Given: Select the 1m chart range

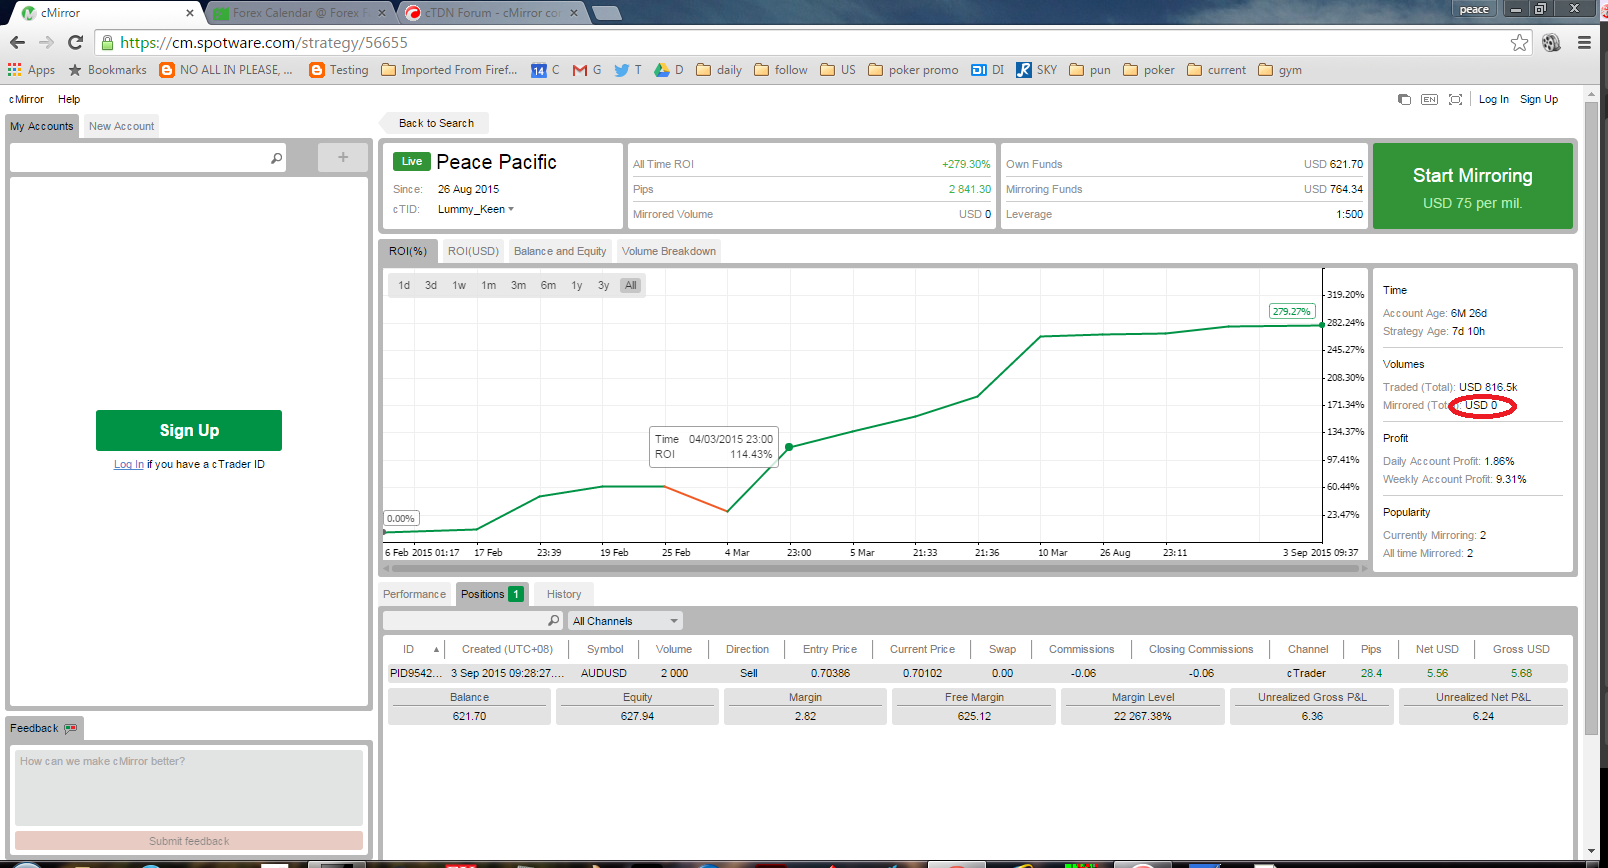Looking at the screenshot, I should coord(489,285).
